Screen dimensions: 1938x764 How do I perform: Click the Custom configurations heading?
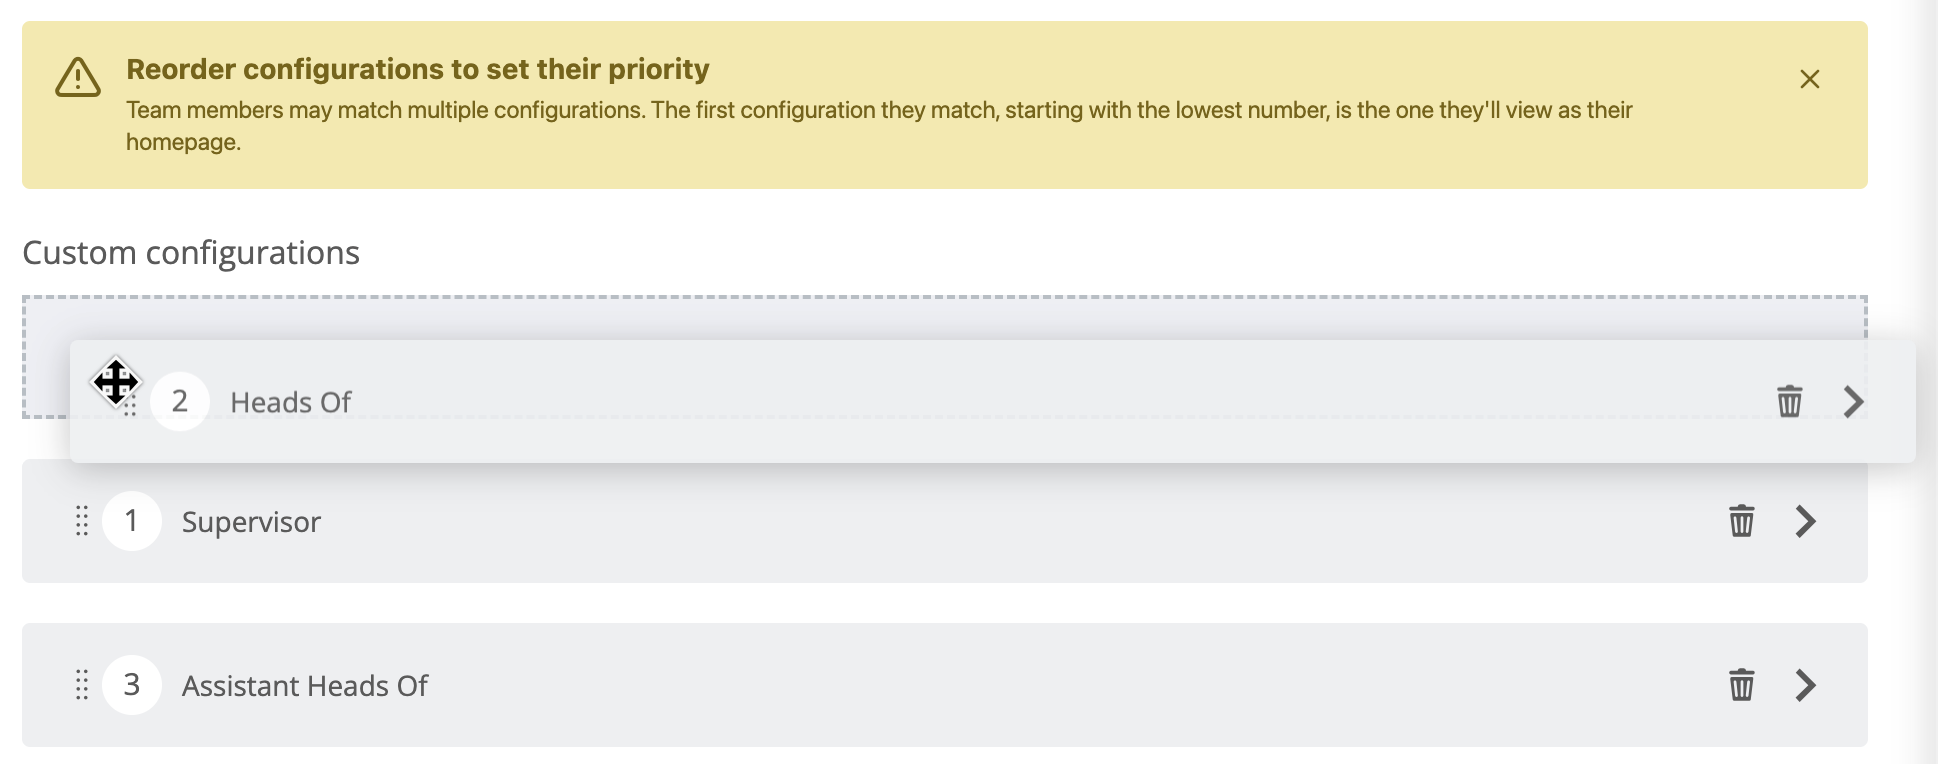click(191, 253)
